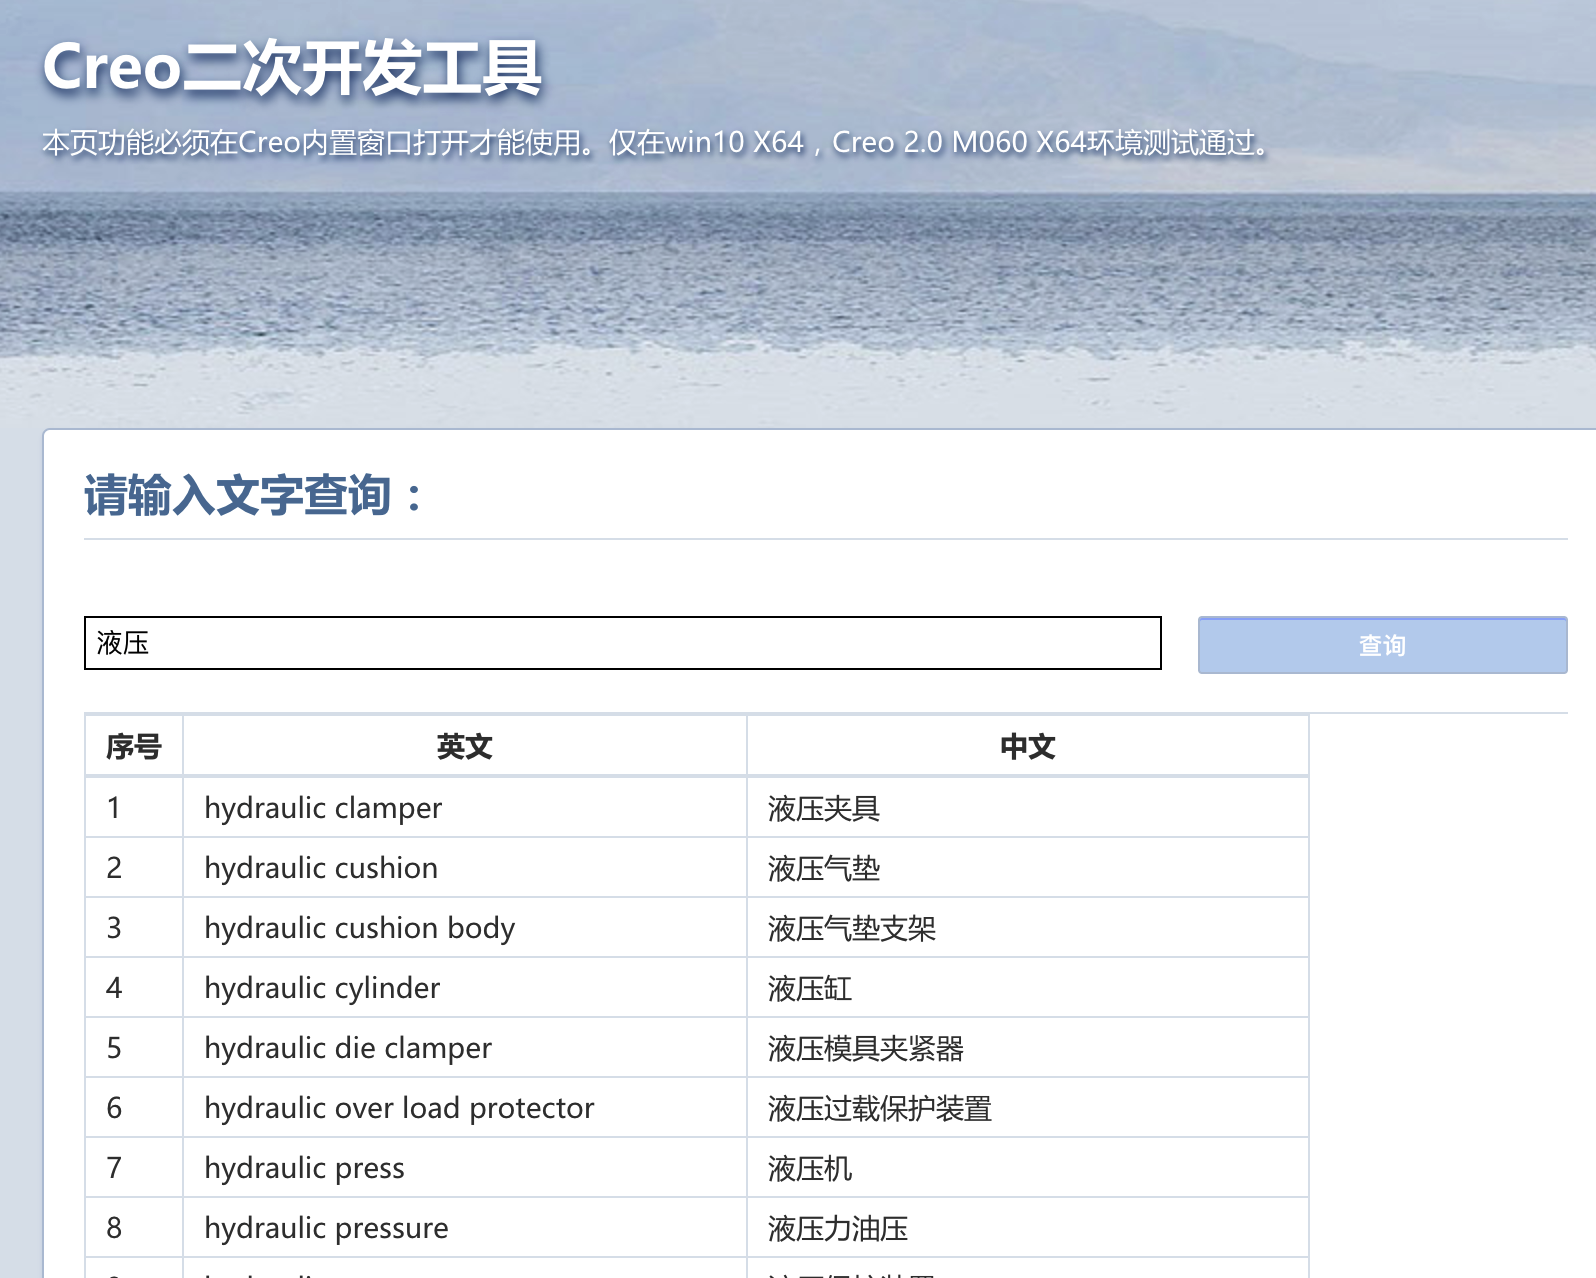Click the Chinese cell 液压机
The width and height of the screenshot is (1596, 1278).
tap(1028, 1168)
